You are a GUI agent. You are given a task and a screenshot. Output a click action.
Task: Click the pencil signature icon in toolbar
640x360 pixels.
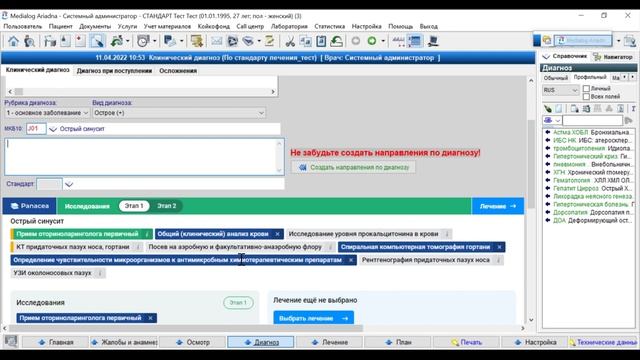[x=269, y=41]
